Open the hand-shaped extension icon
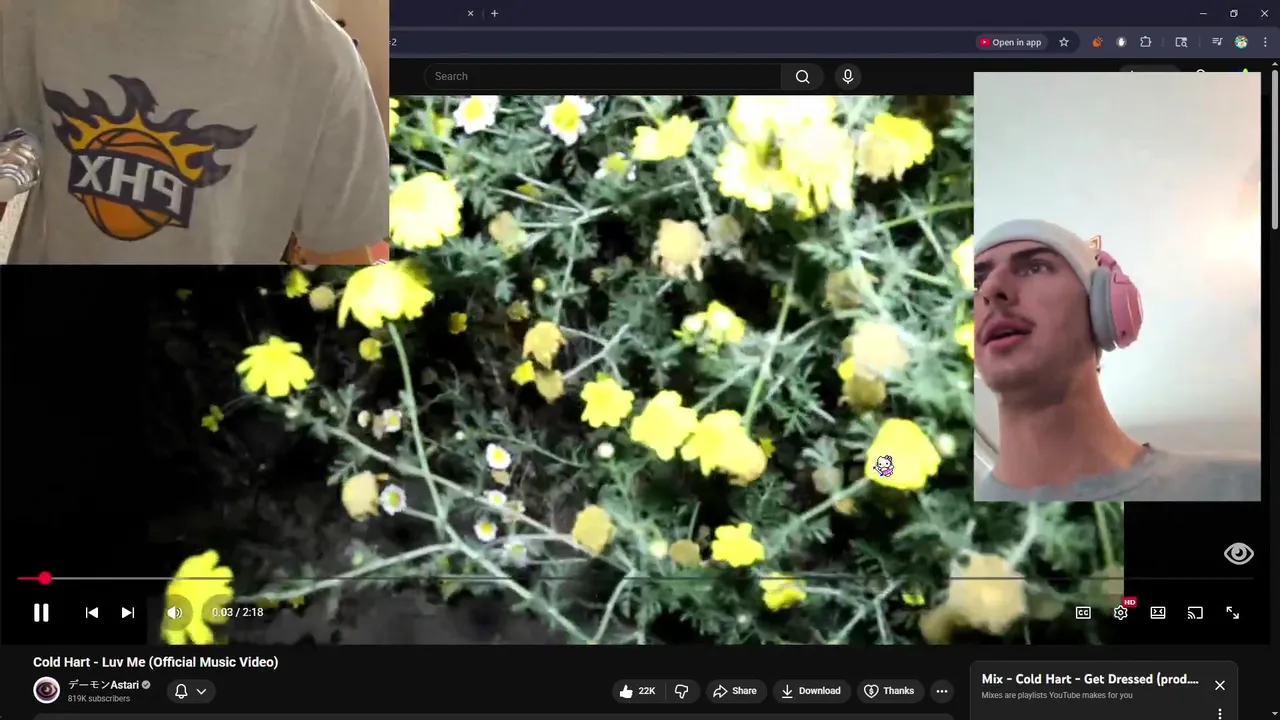 [x=1121, y=42]
